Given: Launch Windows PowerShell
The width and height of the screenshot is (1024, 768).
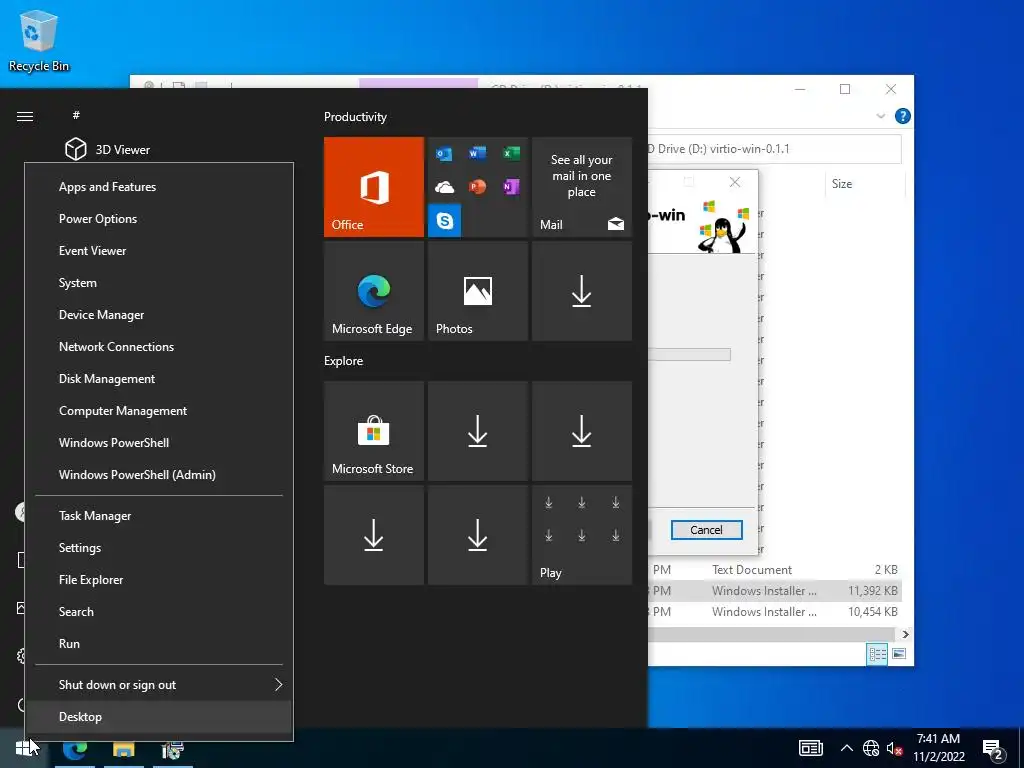Looking at the screenshot, I should [x=159, y=443].
